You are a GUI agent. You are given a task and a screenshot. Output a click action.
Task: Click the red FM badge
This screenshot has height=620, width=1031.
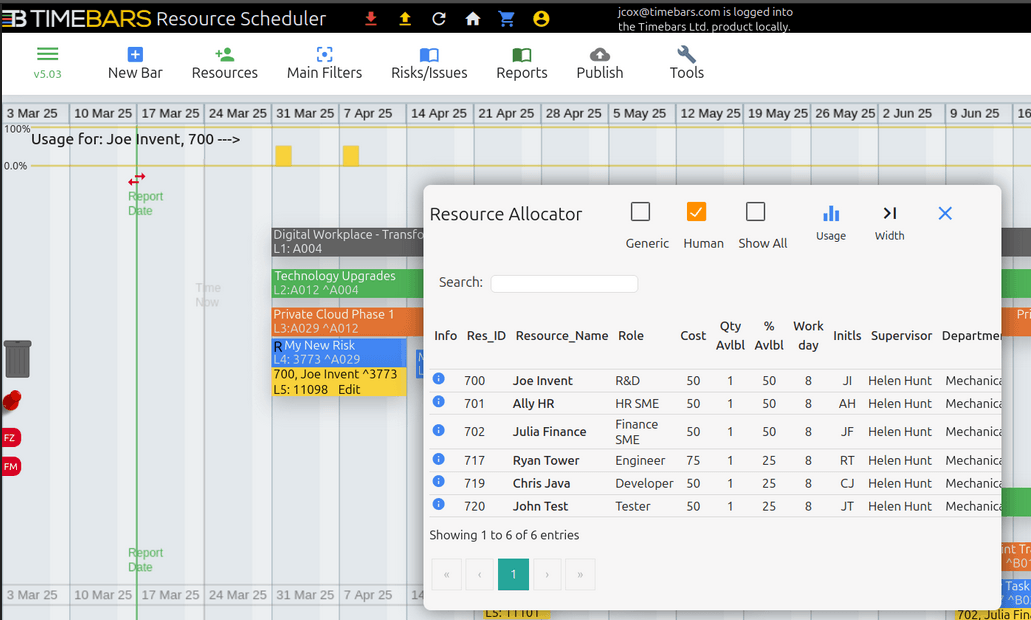(x=11, y=467)
